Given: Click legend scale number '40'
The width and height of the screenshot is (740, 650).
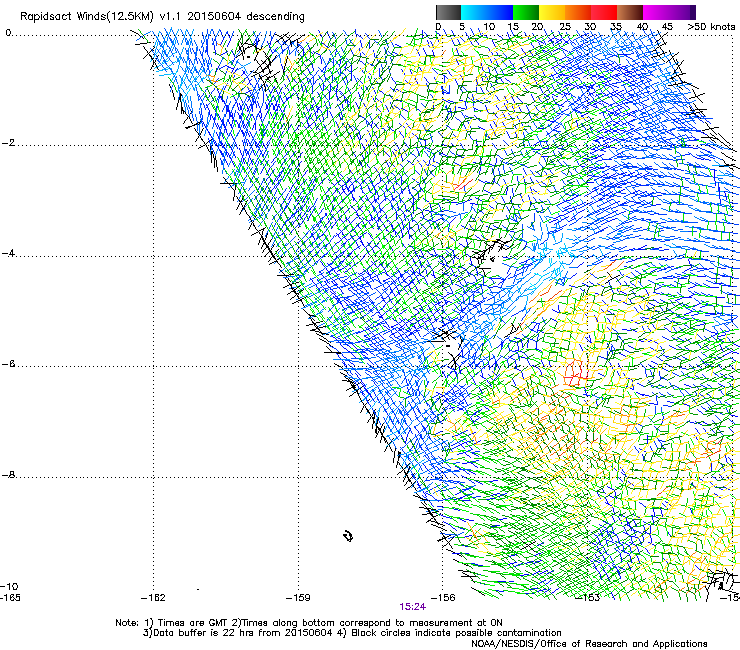Looking at the screenshot, I should click(x=642, y=27).
